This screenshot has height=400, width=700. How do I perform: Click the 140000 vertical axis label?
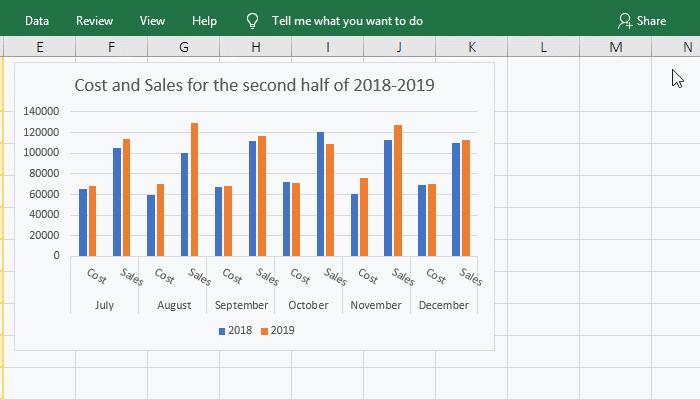click(40, 111)
